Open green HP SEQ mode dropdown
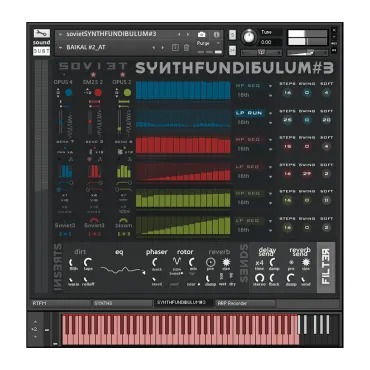Image resolution: width=370 pixels, height=370 pixels. click(270, 194)
